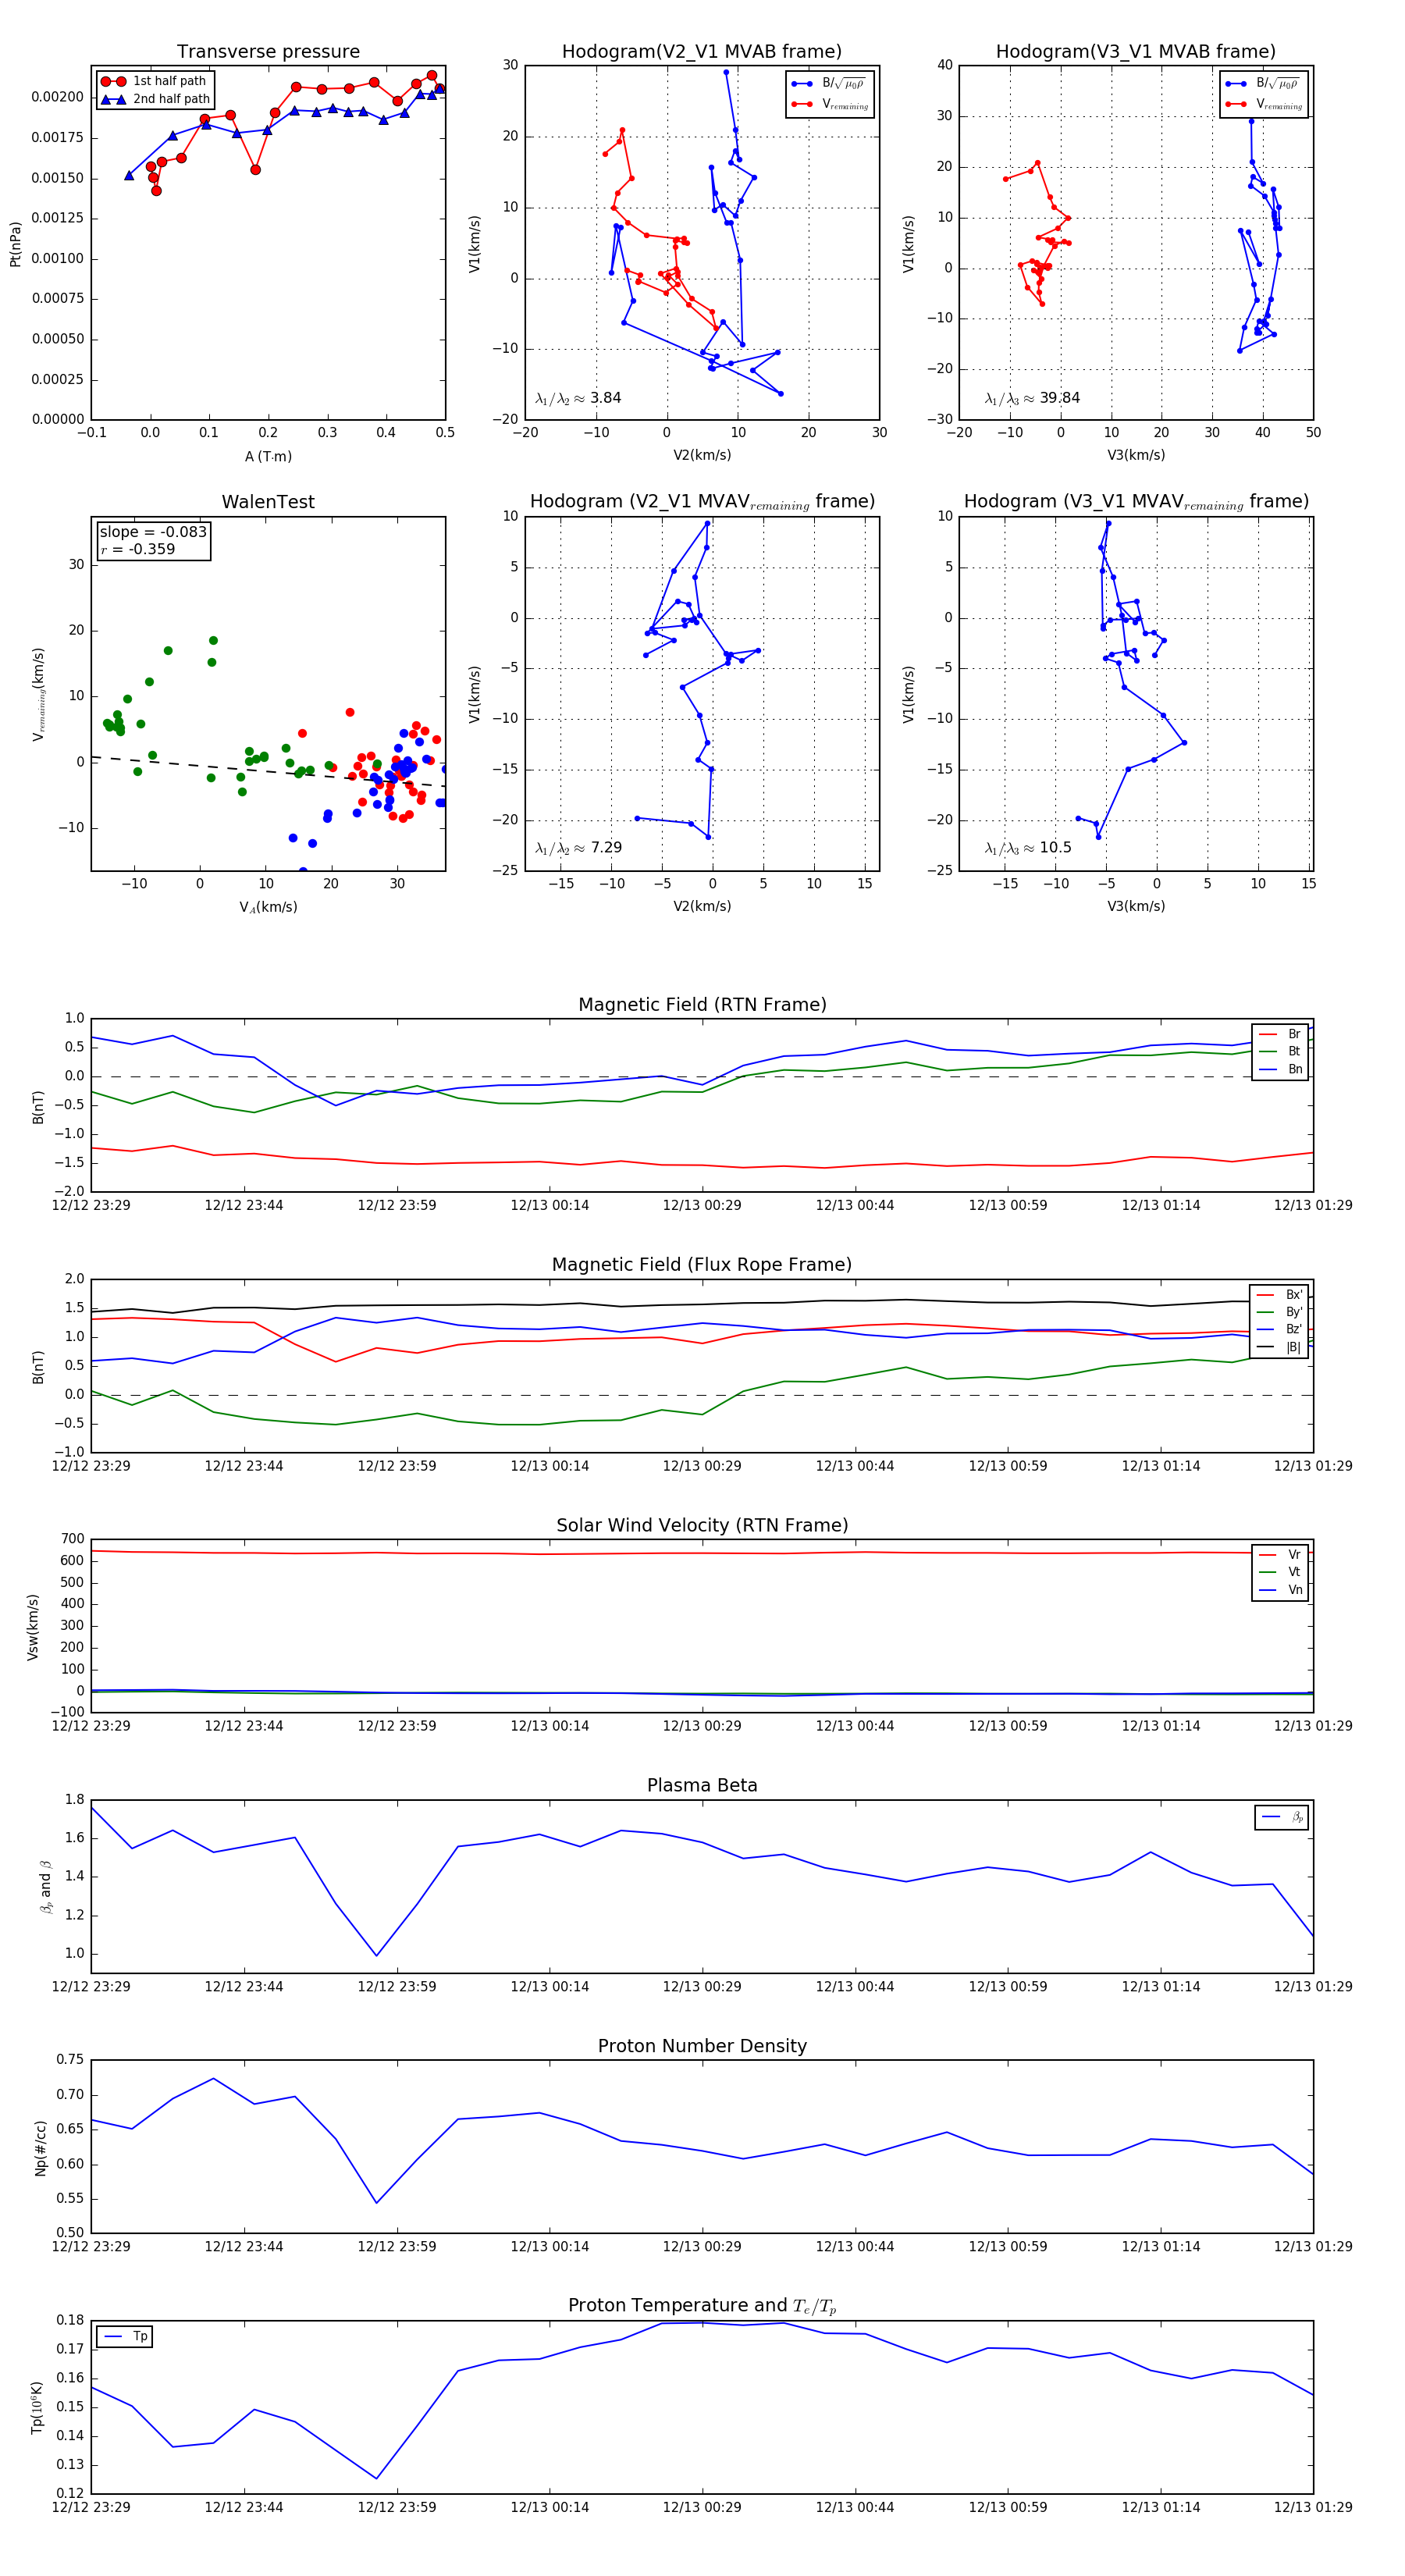Click the 'Vsw(km/s)' y-axis label
1405x2576 pixels.
click(x=32, y=1627)
